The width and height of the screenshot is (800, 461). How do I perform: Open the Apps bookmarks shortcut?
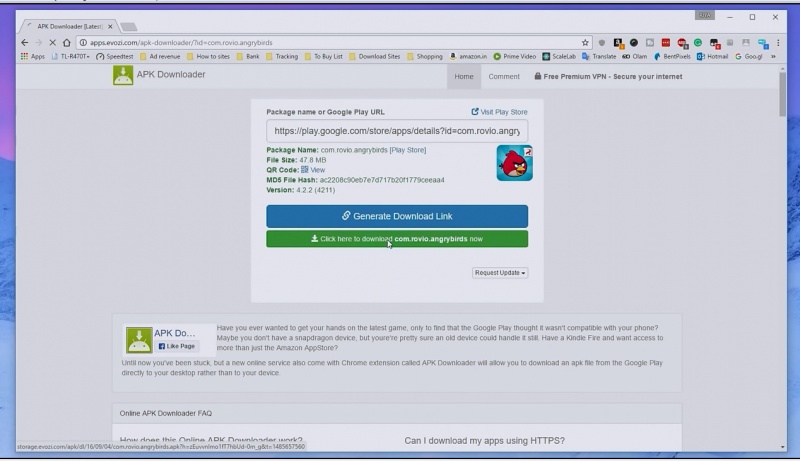pos(33,57)
